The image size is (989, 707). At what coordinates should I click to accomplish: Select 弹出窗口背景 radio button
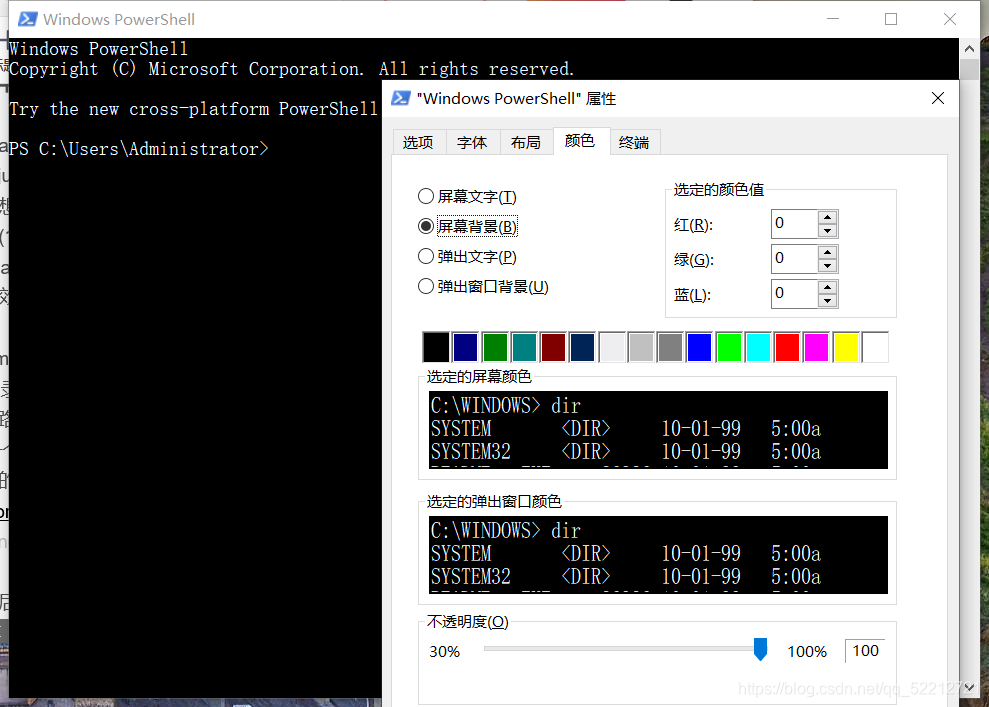point(426,286)
